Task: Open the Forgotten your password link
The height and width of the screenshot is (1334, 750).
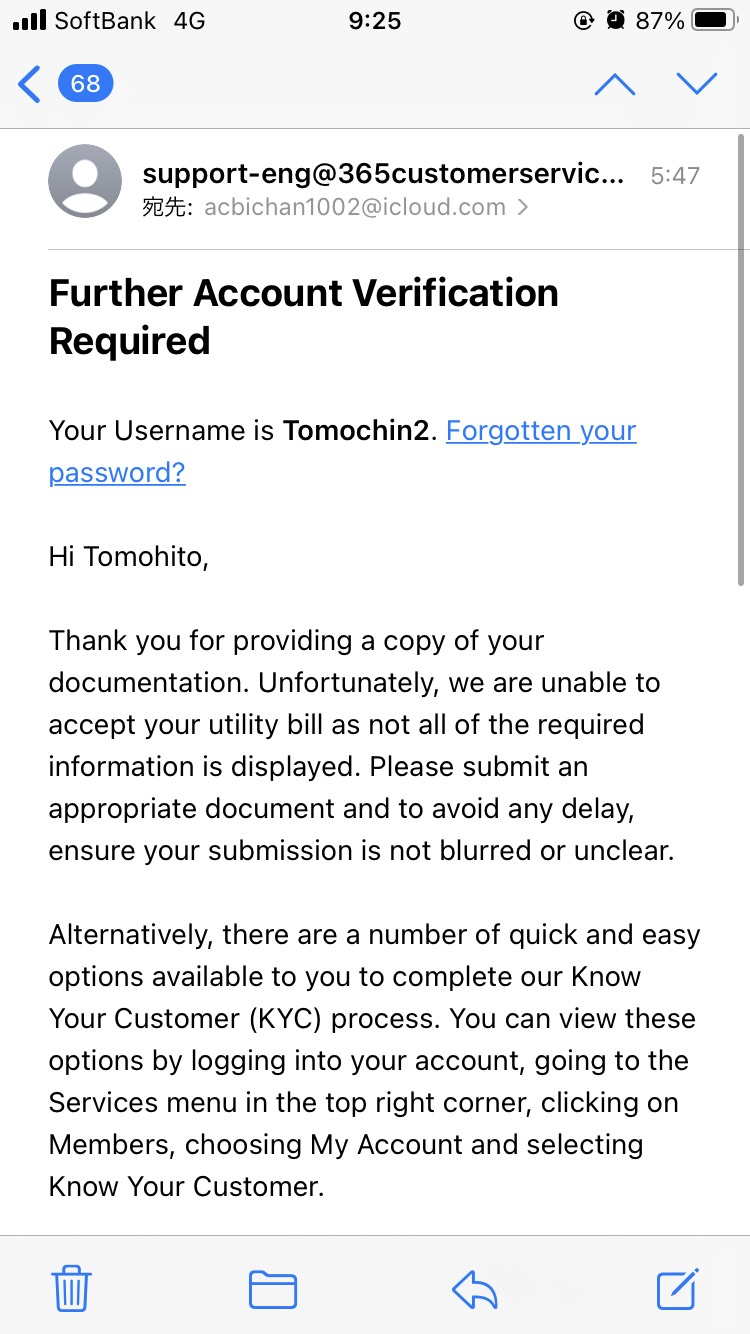Action: point(342,451)
